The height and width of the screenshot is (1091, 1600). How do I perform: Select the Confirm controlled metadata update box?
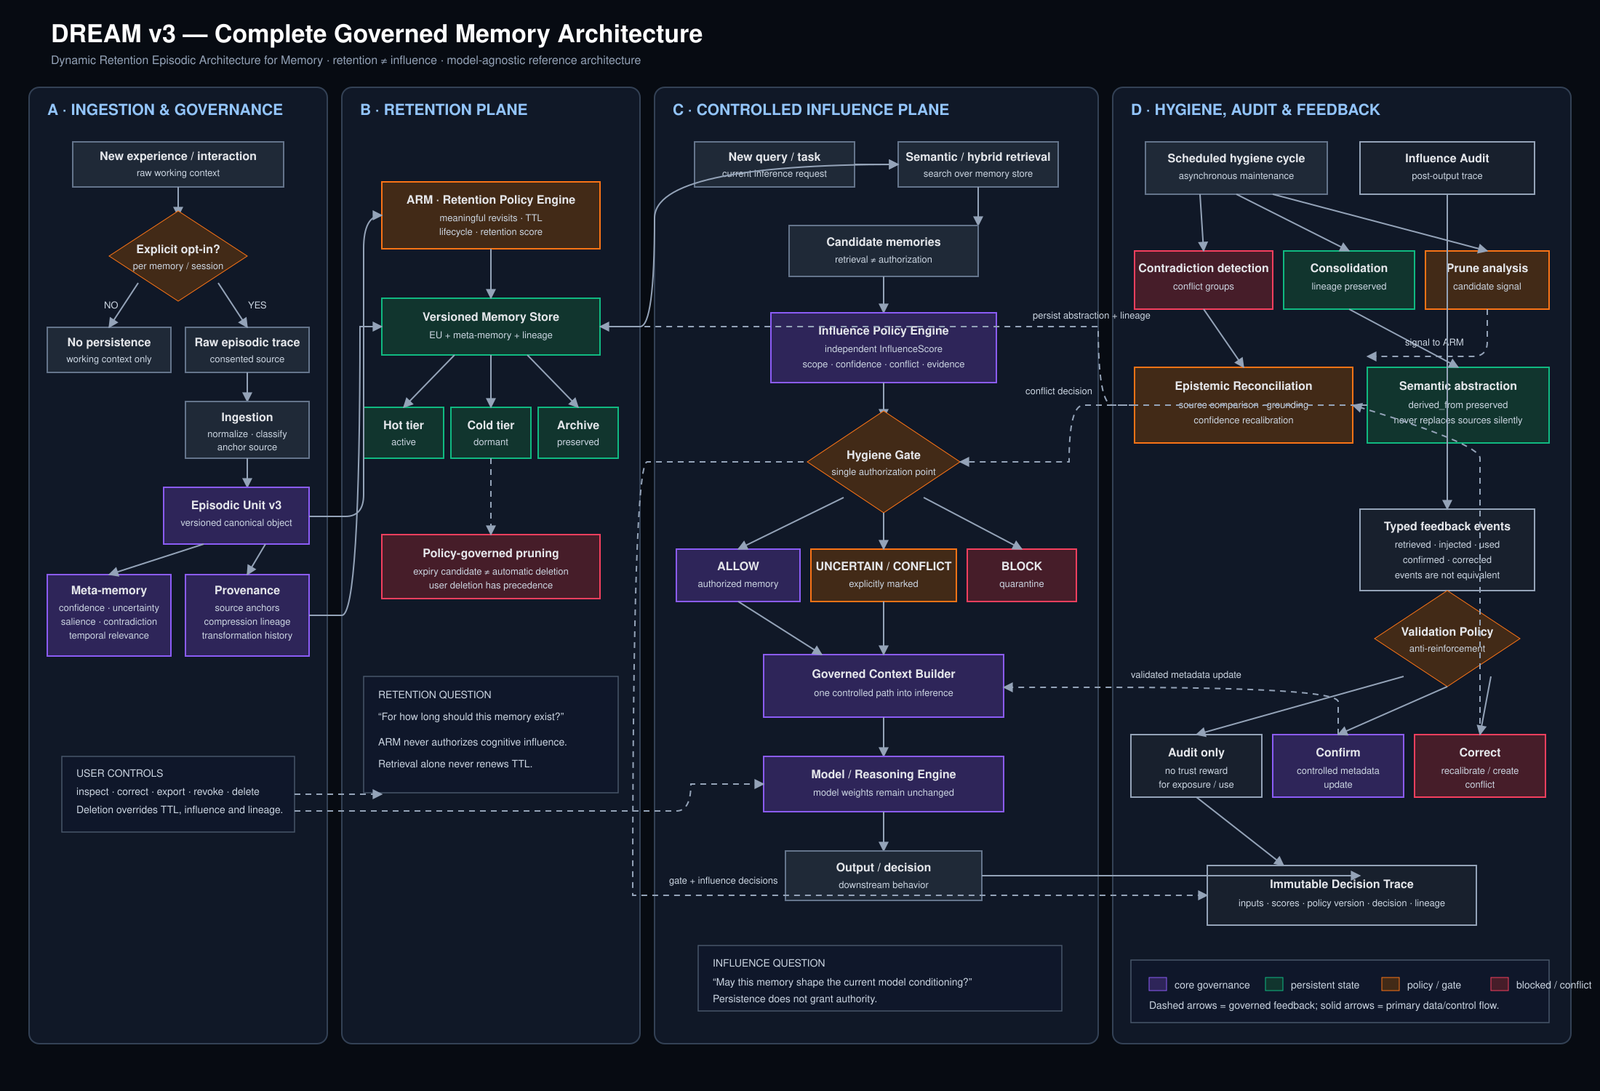click(1338, 766)
